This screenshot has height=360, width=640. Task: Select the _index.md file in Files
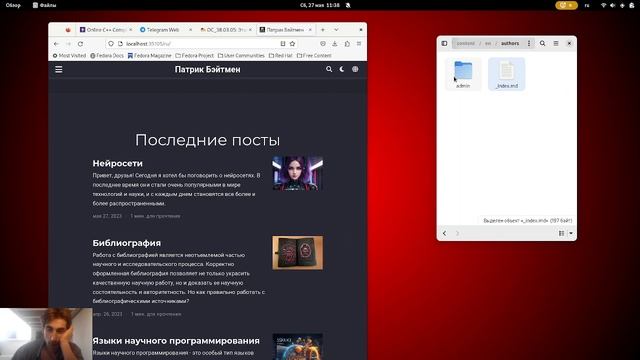point(507,74)
